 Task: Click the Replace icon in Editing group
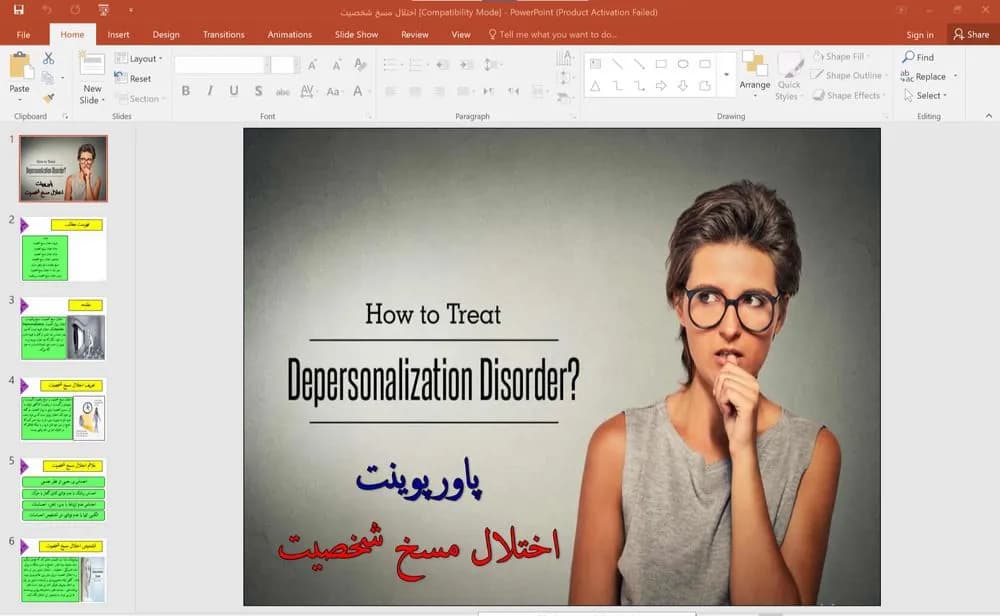(907, 77)
